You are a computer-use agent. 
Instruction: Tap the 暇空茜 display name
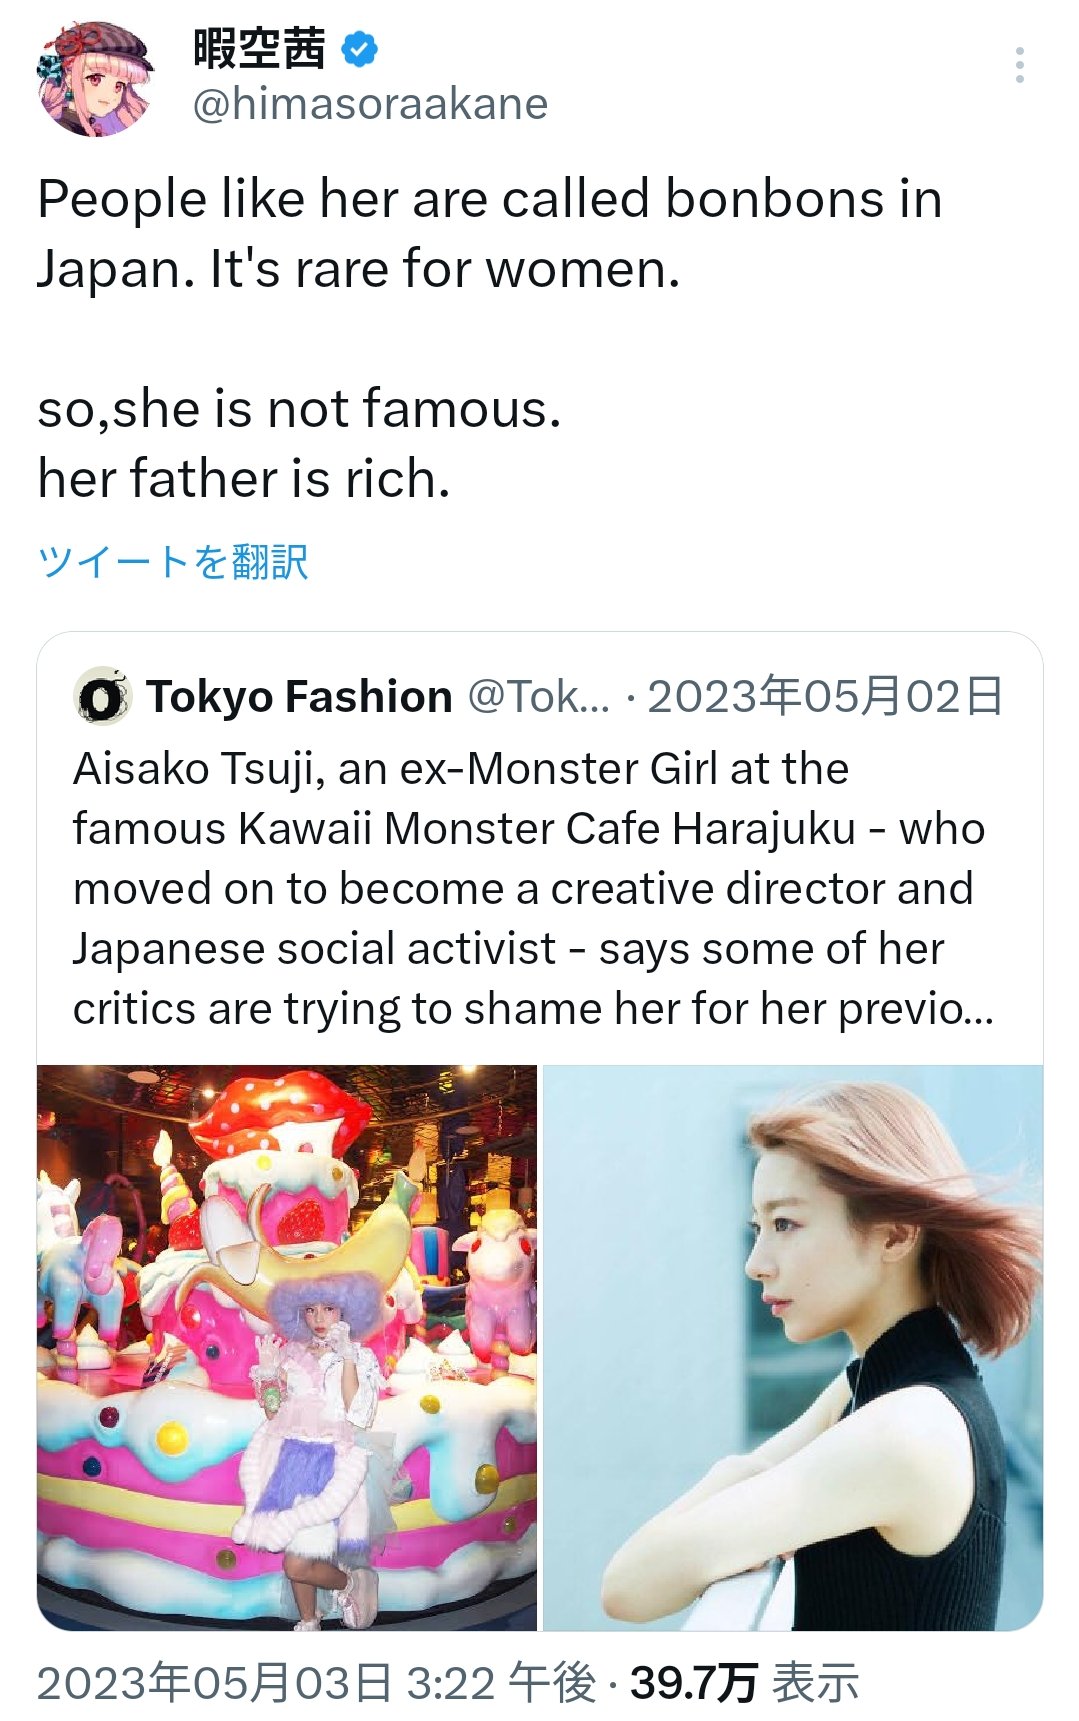click(x=259, y=48)
